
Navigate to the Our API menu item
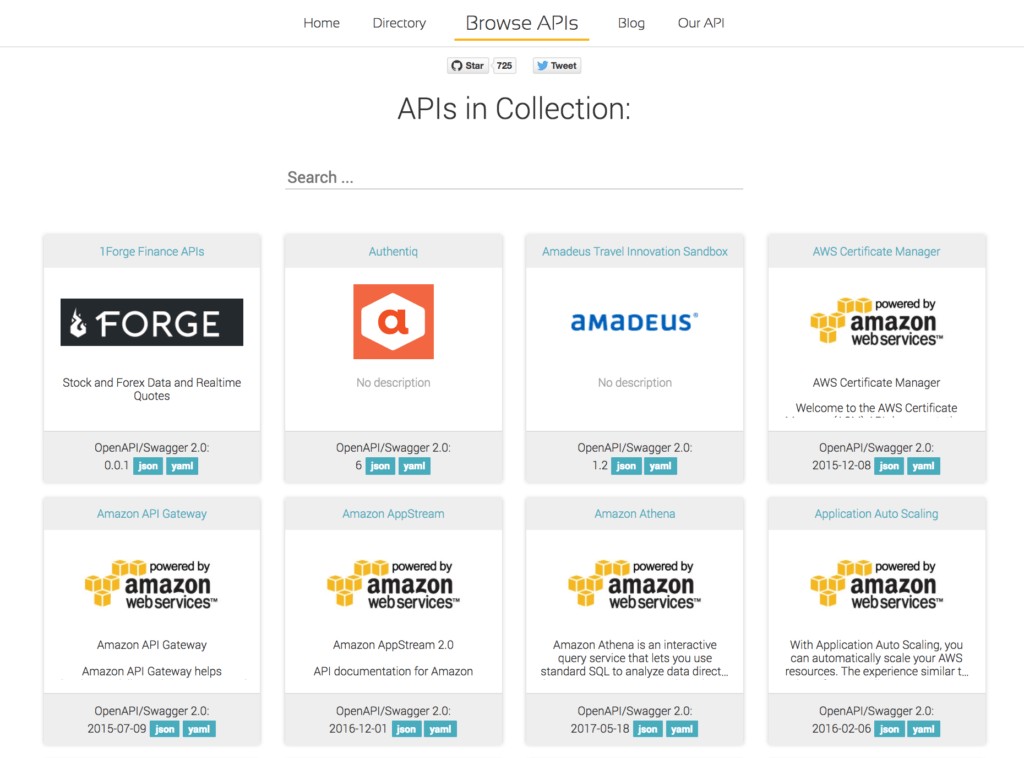(x=701, y=22)
